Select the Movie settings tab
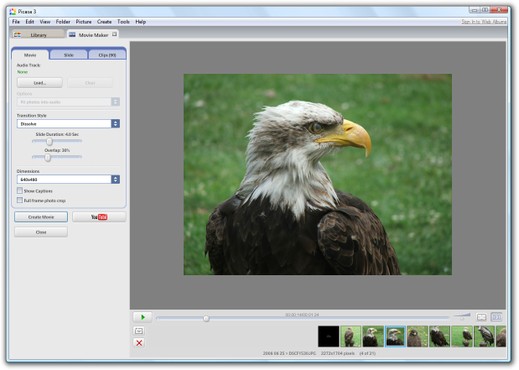 (x=30, y=55)
